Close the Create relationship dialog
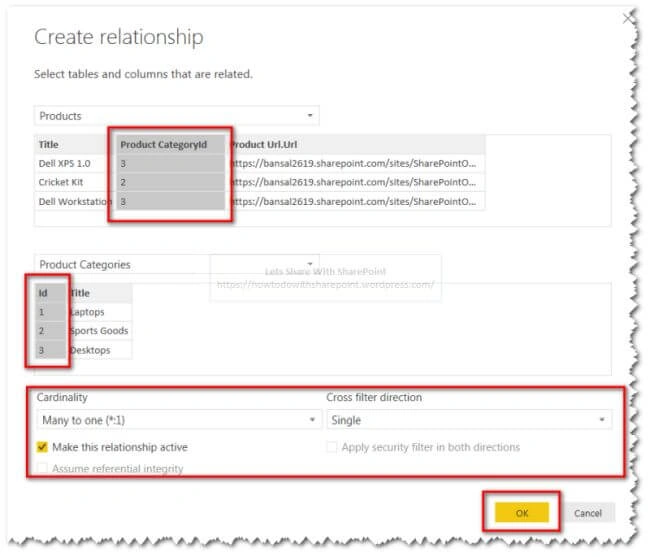Screen dimensions: 650x557 629,19
